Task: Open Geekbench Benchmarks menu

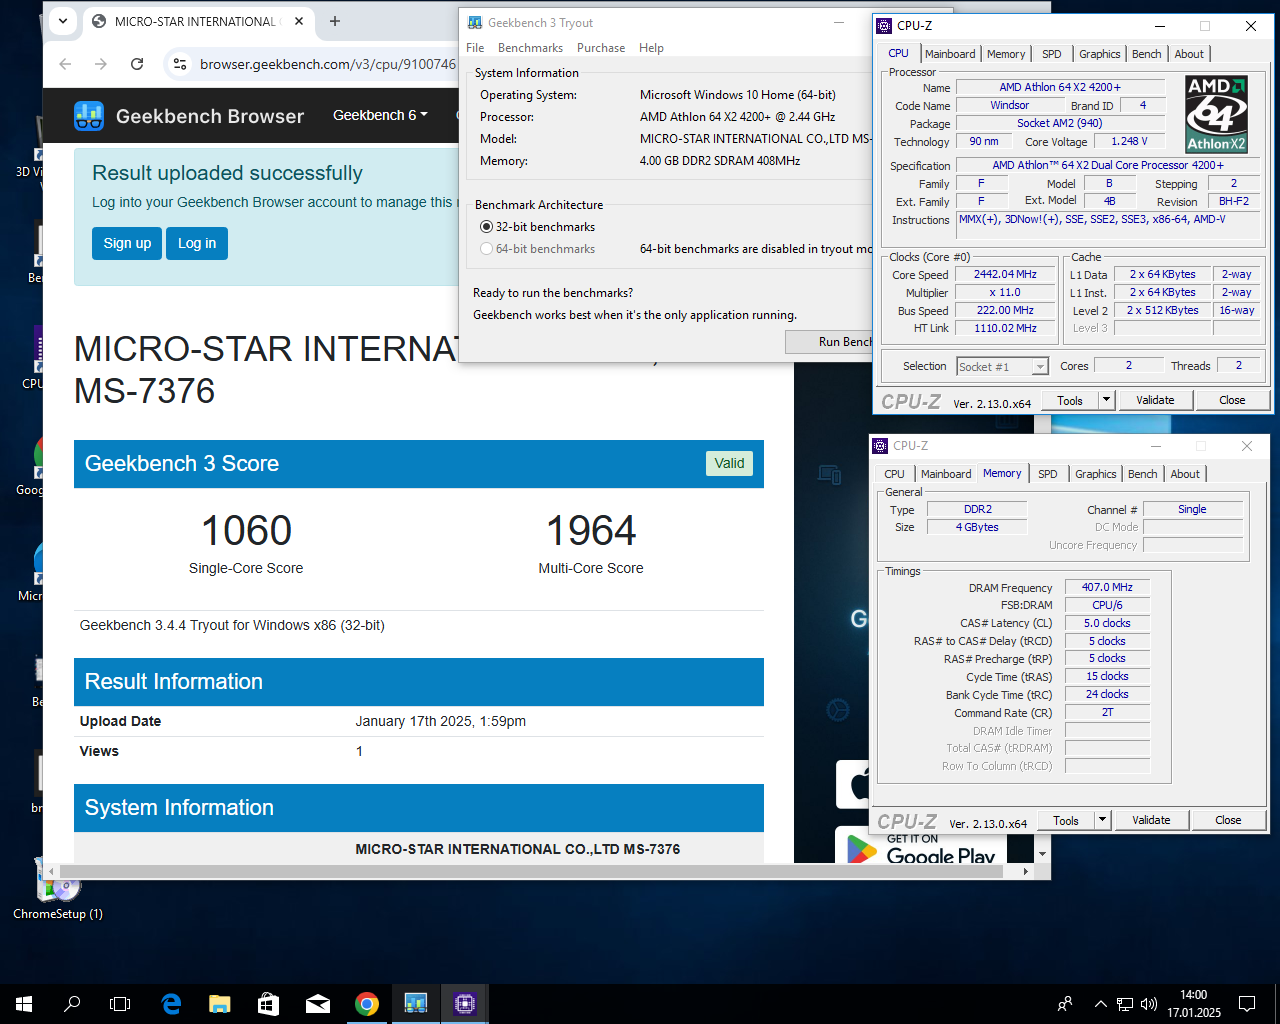Action: pos(530,48)
